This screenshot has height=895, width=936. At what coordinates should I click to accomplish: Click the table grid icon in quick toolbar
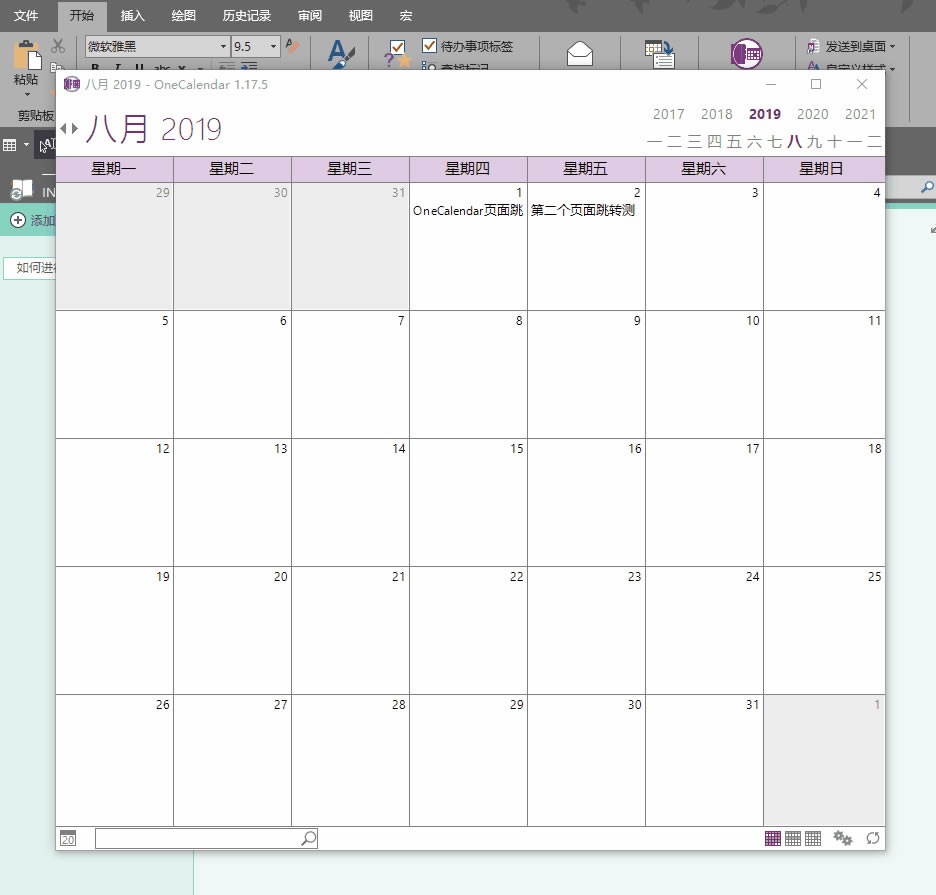pos(10,144)
